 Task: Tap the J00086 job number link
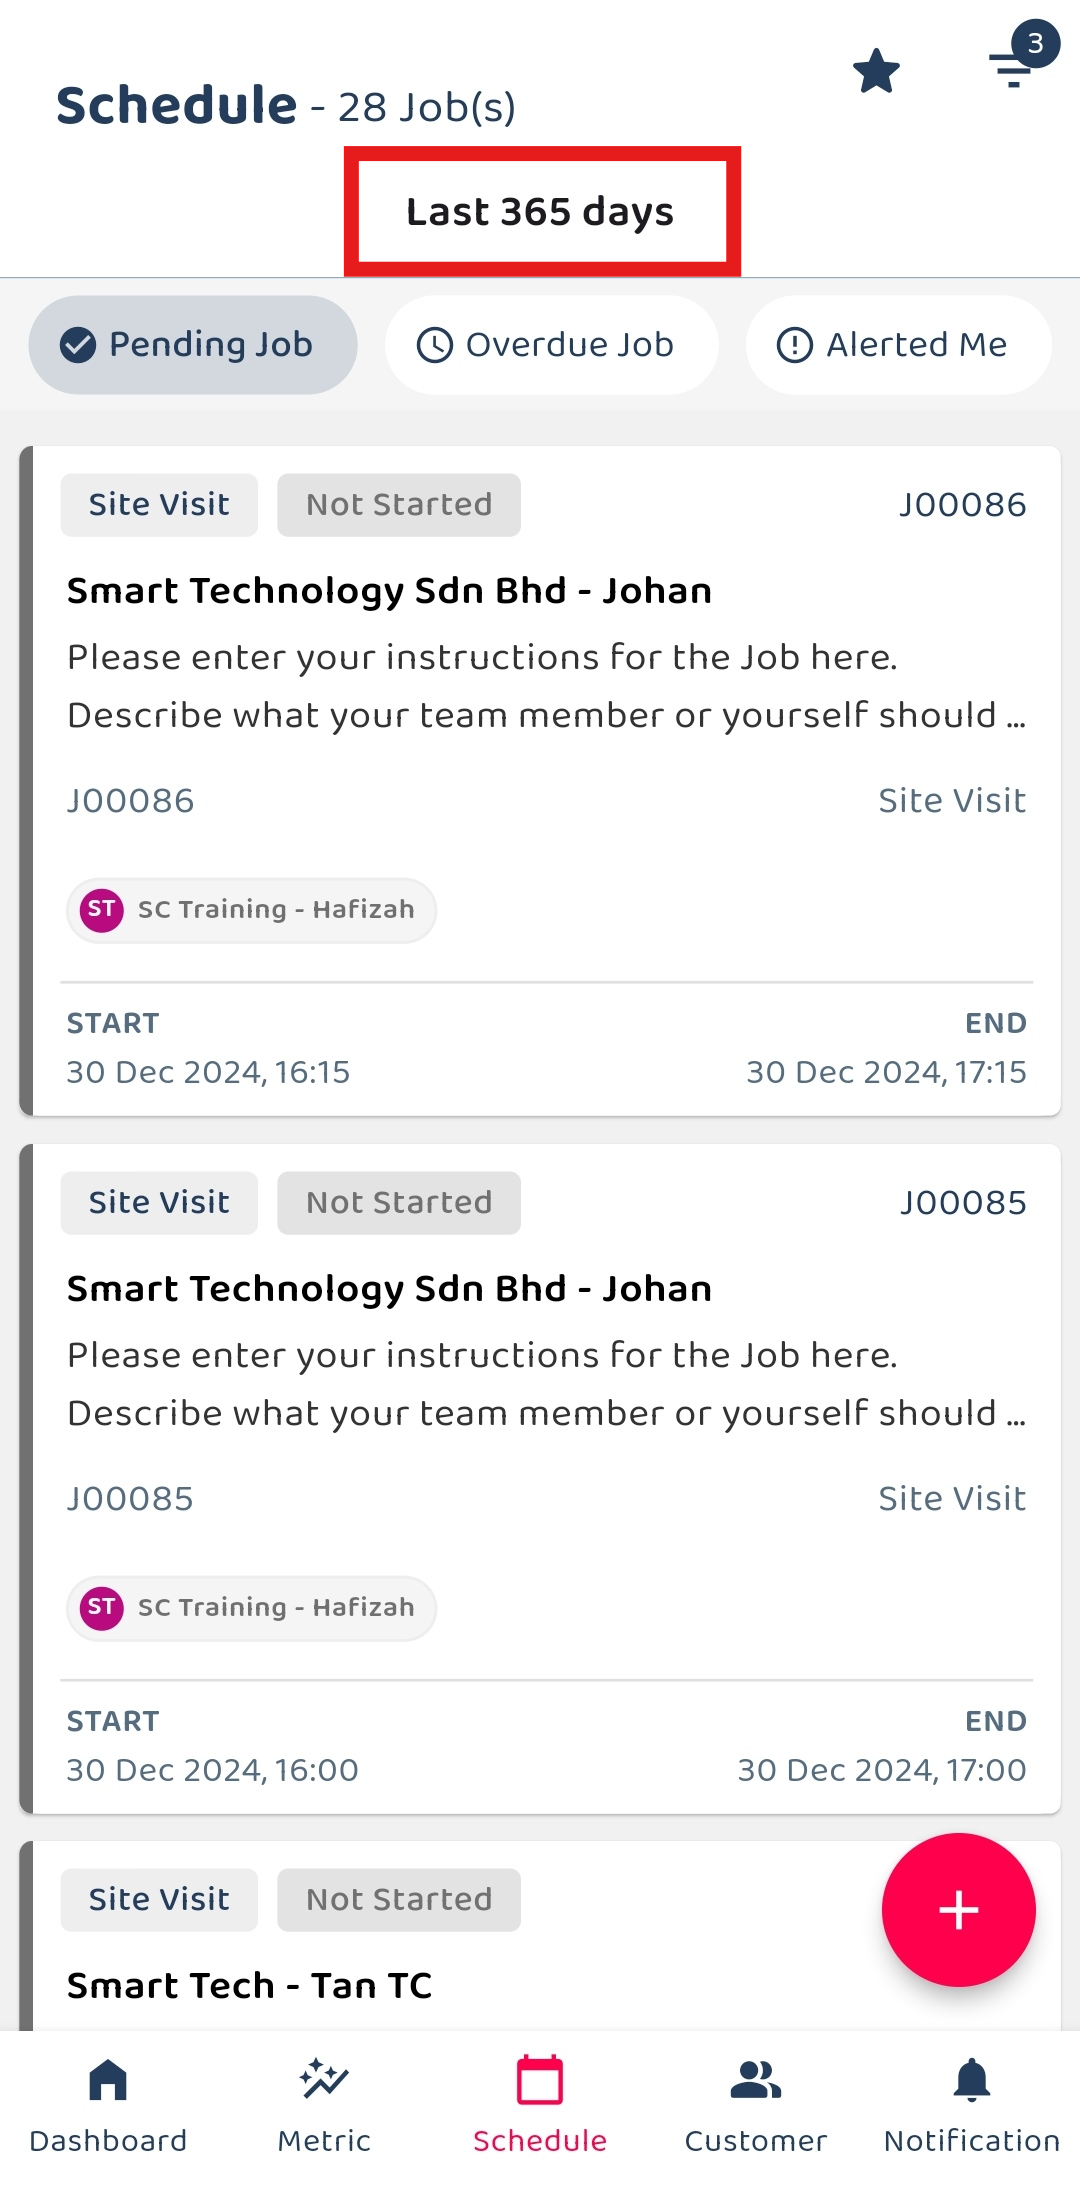point(962,505)
